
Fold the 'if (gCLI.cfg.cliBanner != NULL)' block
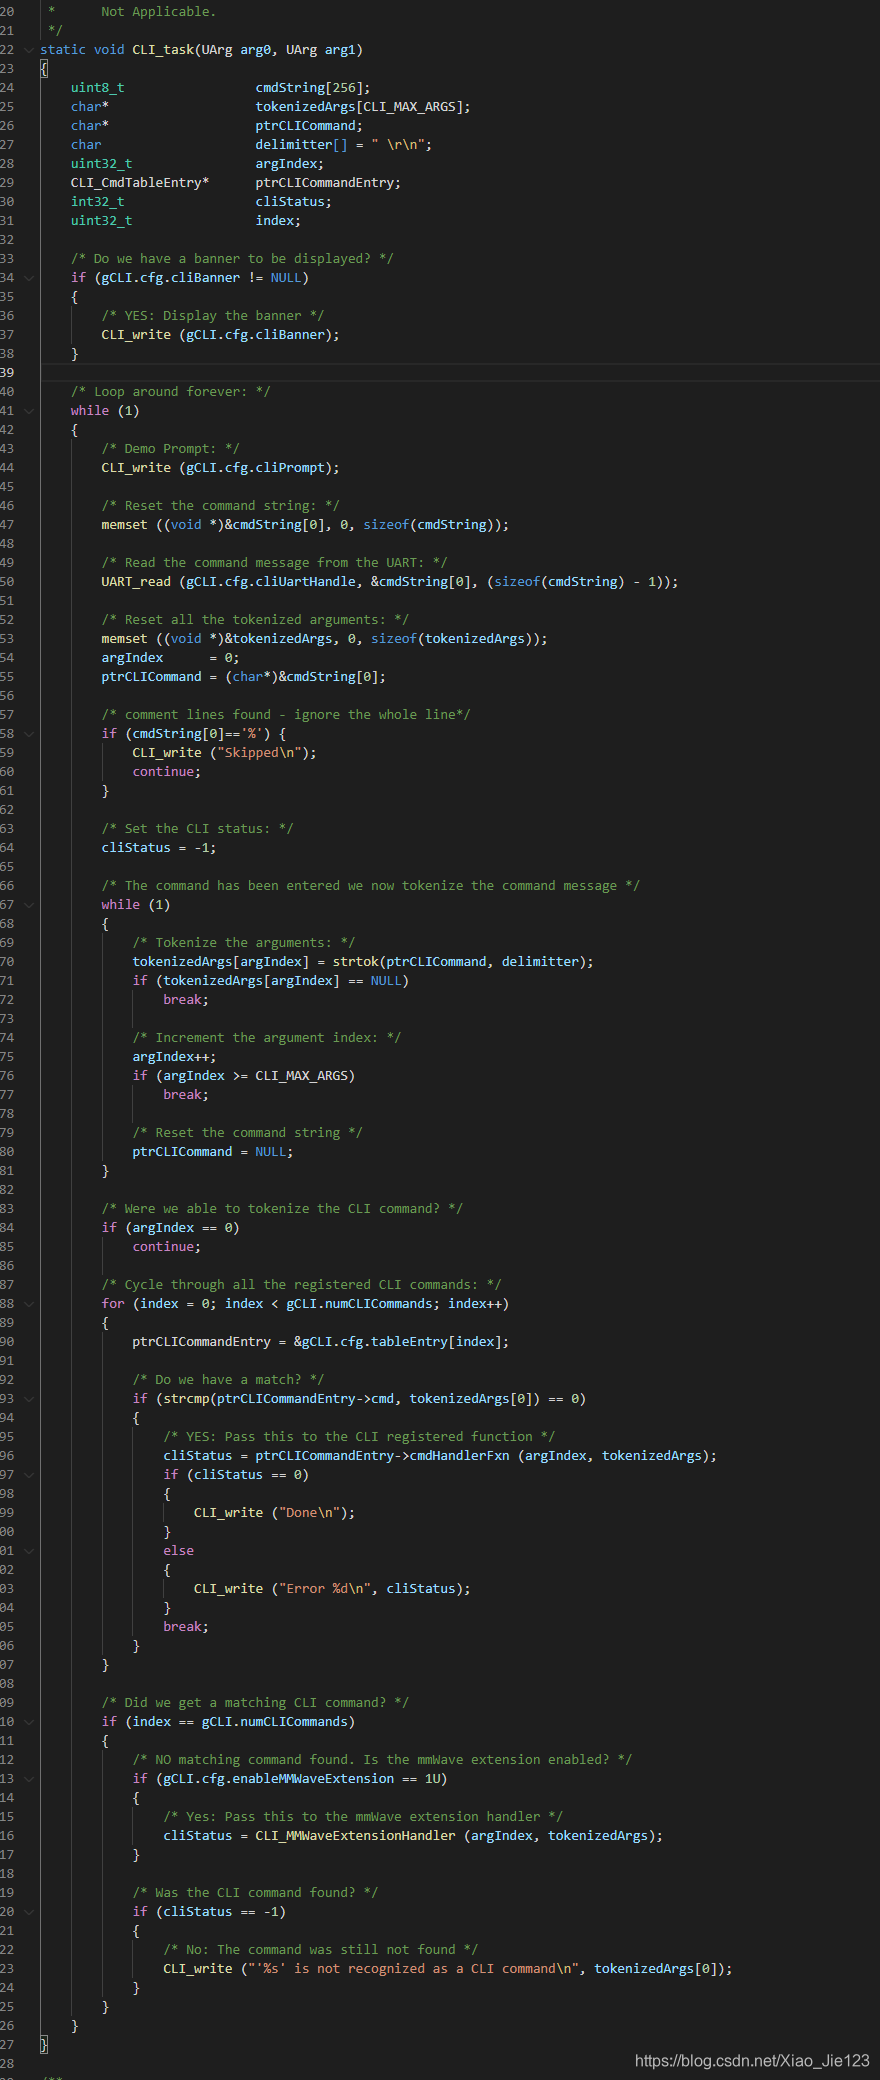coord(29,278)
